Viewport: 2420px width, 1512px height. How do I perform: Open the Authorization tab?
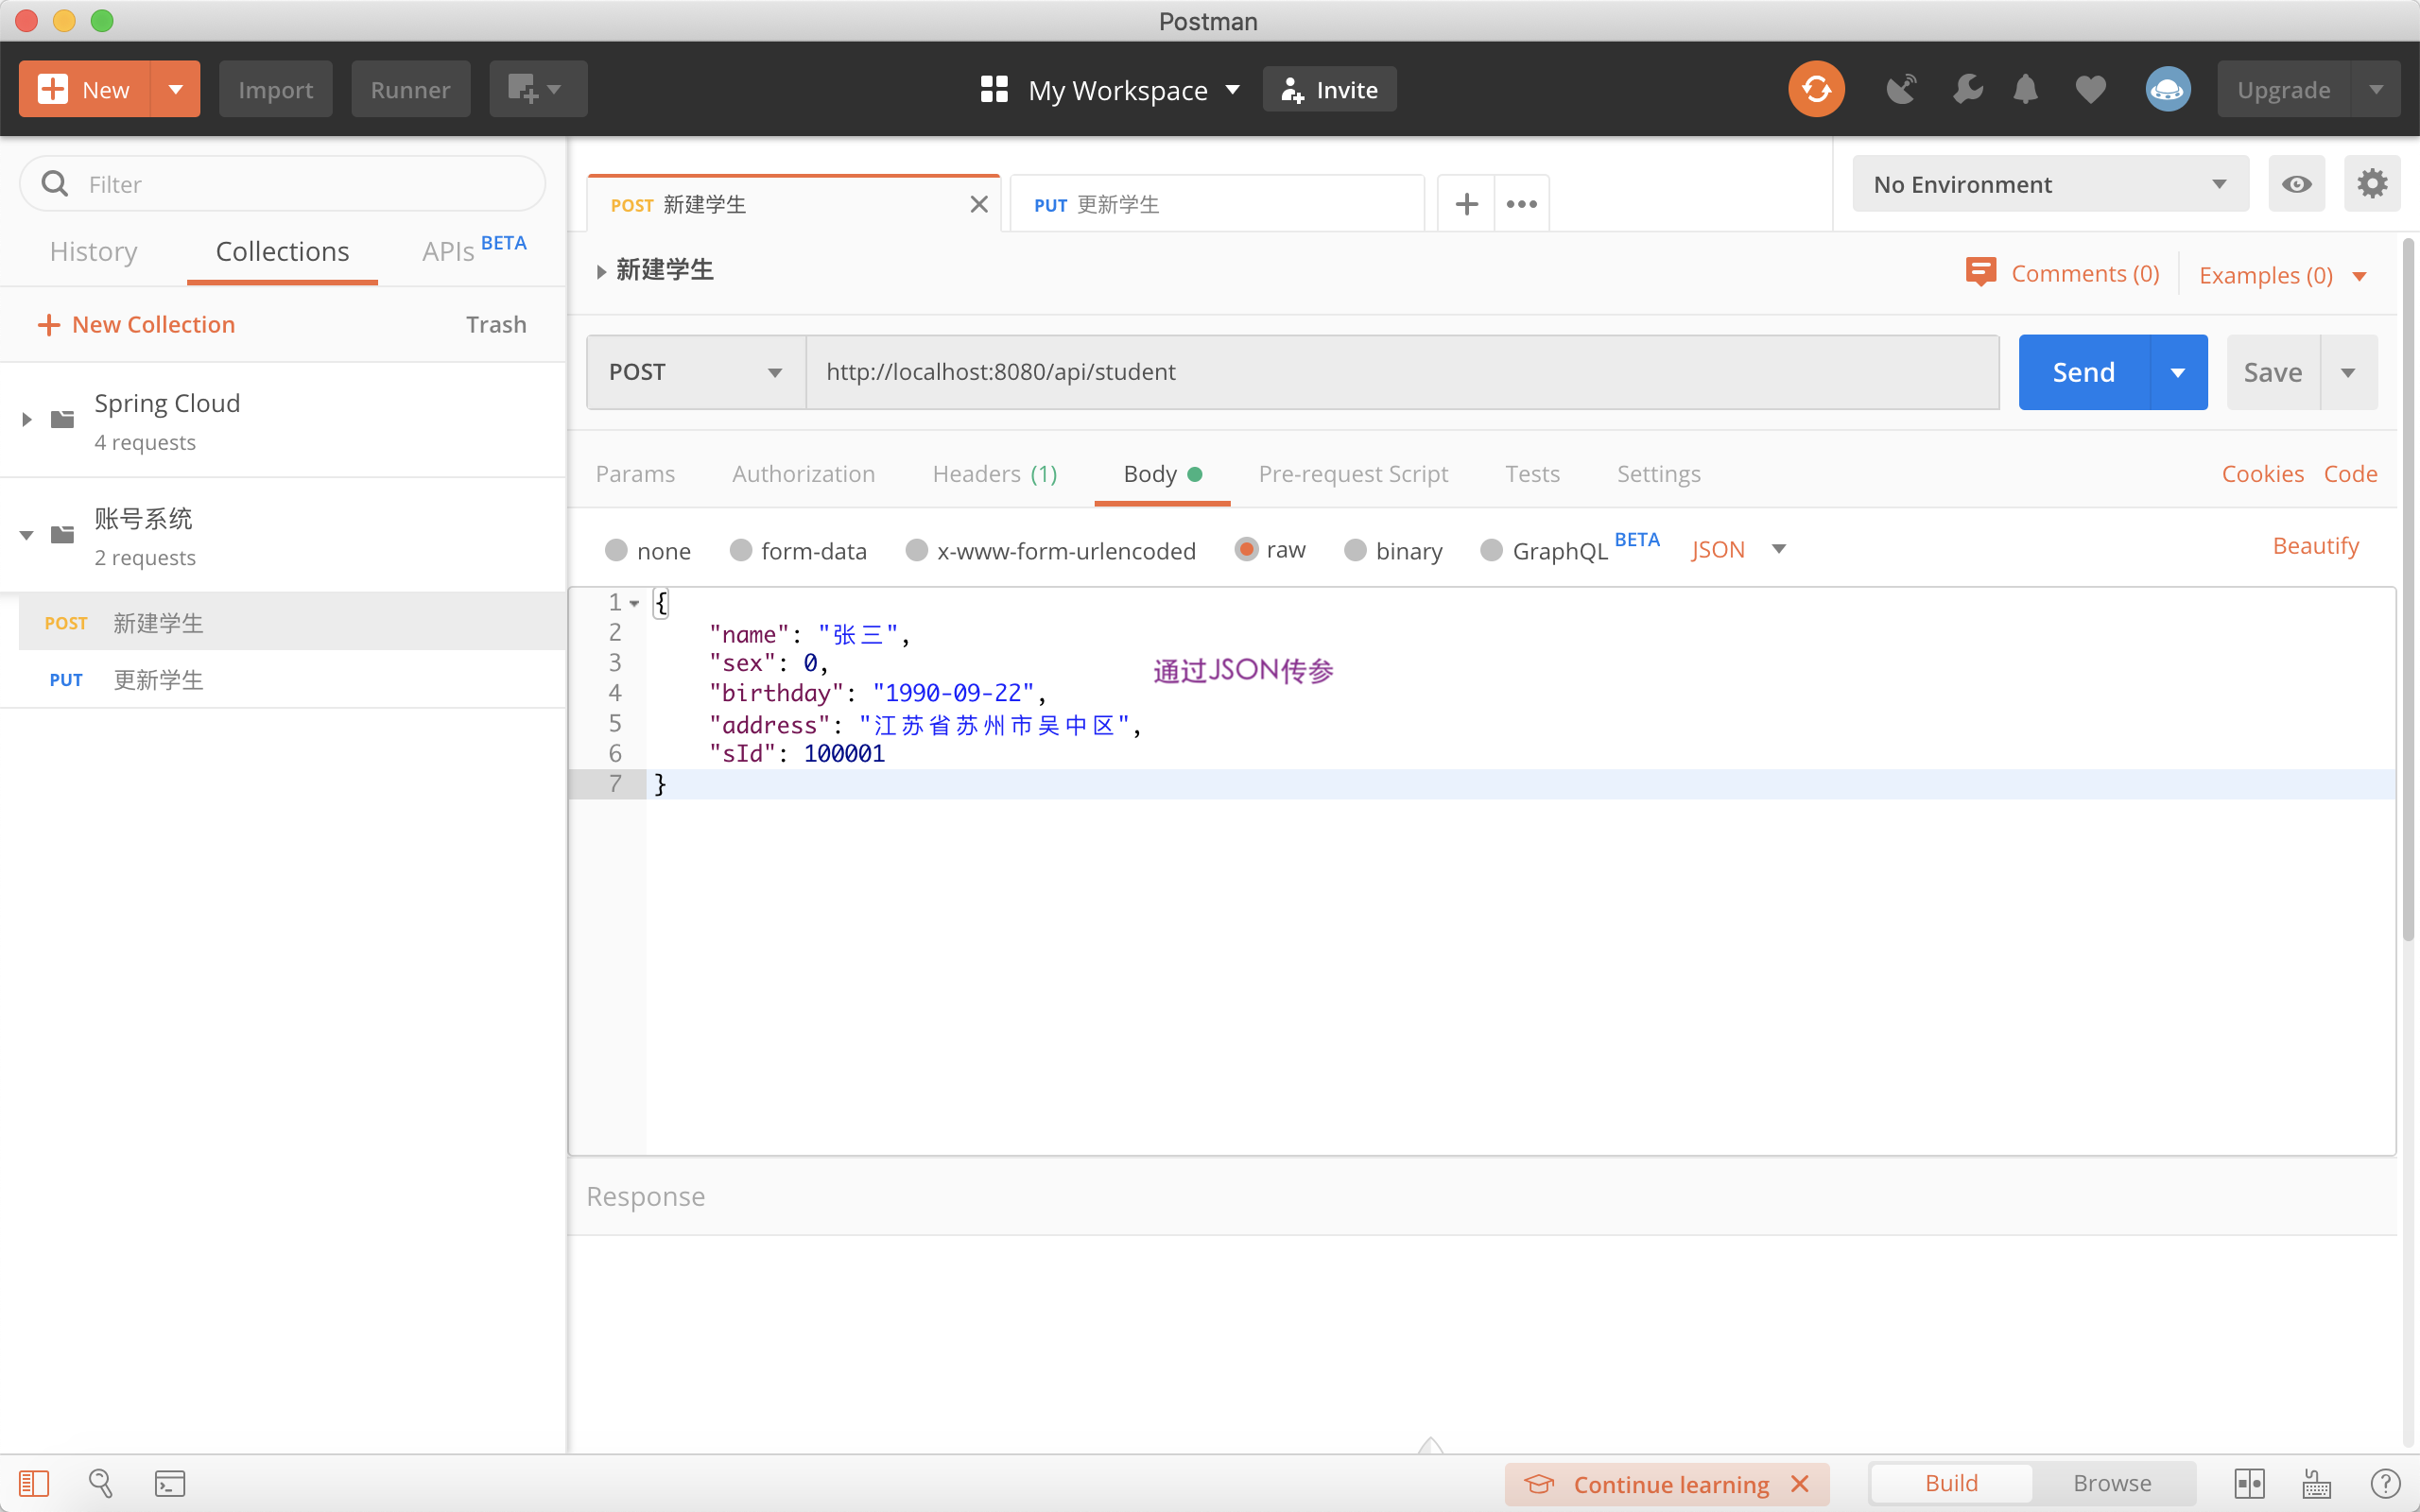pyautogui.click(x=803, y=473)
